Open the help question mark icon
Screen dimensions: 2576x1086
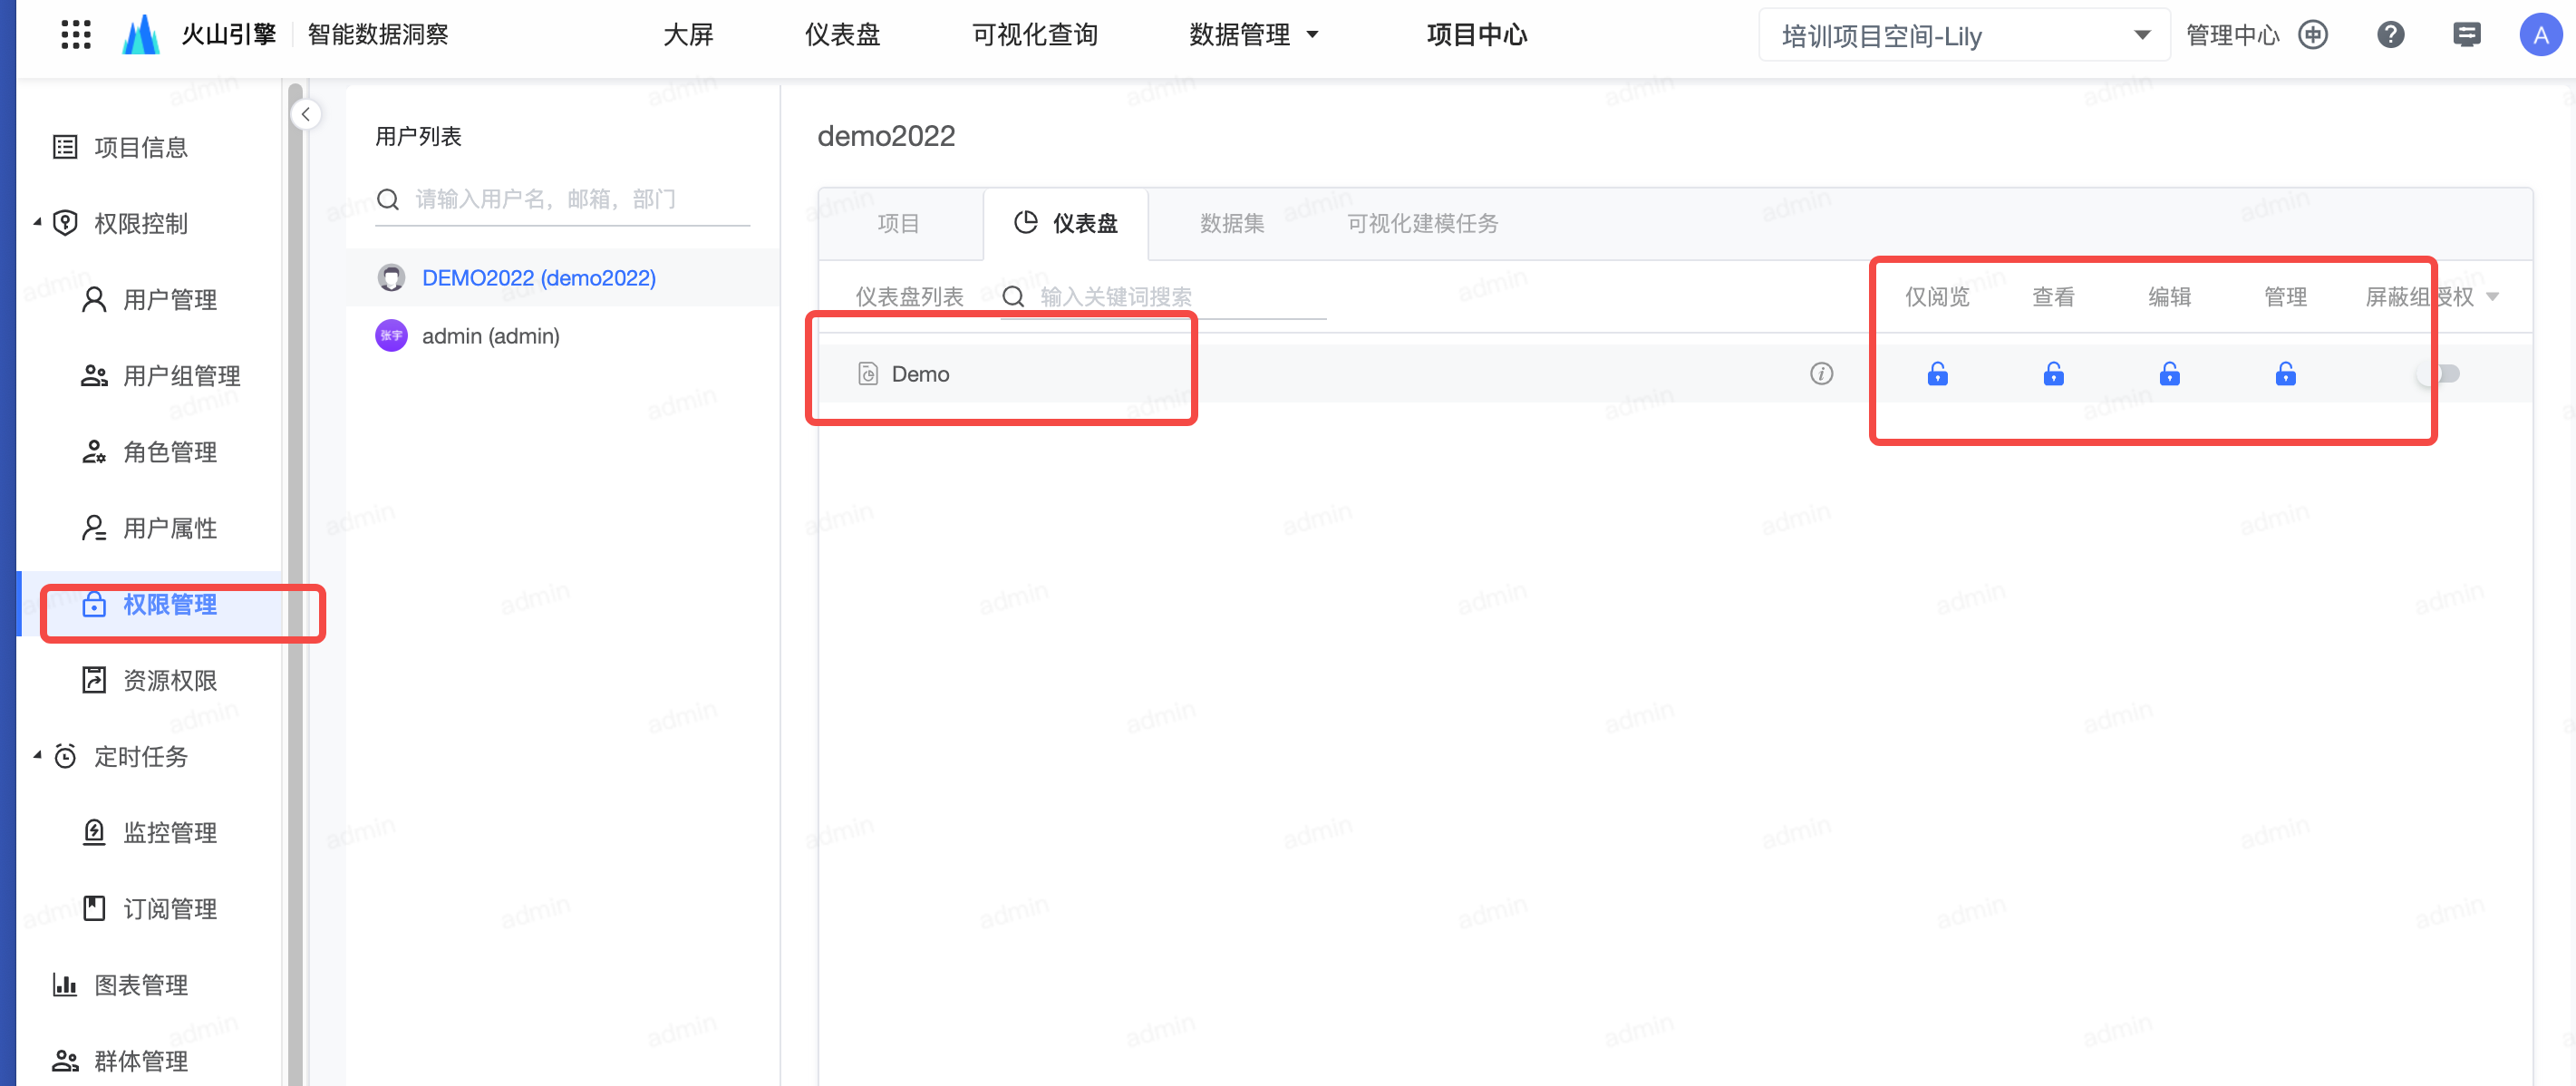coord(2390,35)
